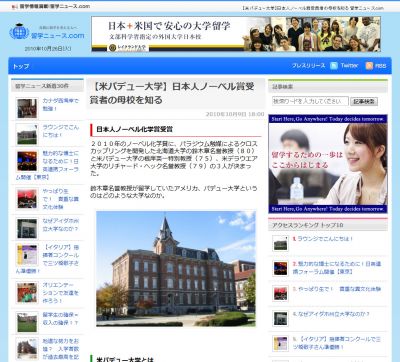Click the アクセスランキング トップ10 heading
This screenshot has height=362, width=400.
pyautogui.click(x=307, y=225)
